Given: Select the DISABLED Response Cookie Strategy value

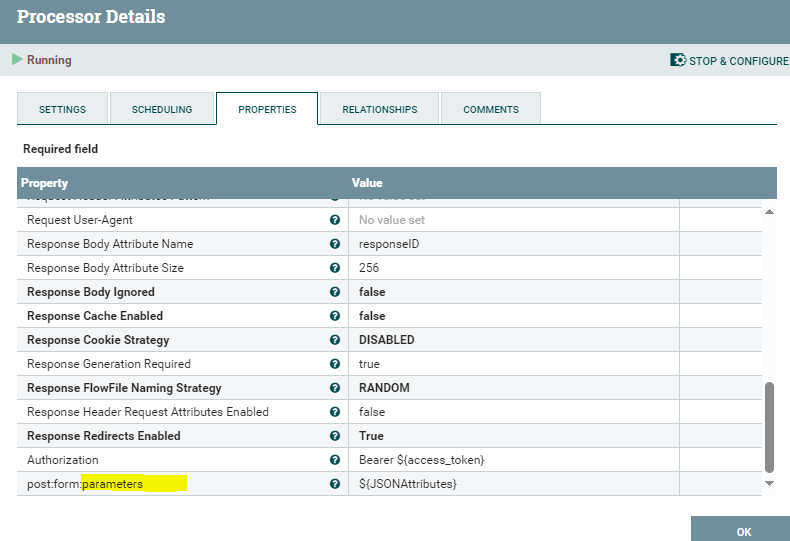Looking at the screenshot, I should [386, 340].
